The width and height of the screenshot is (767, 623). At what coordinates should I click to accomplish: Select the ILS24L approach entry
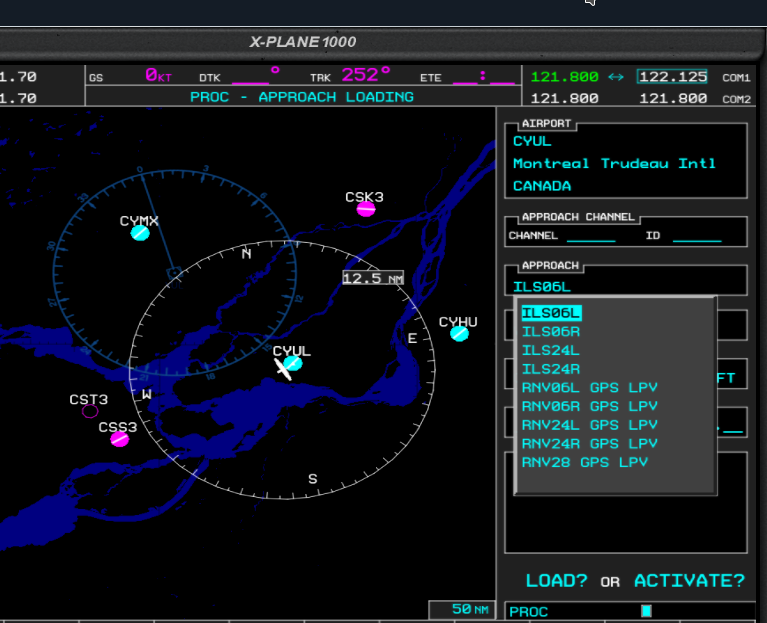point(551,351)
